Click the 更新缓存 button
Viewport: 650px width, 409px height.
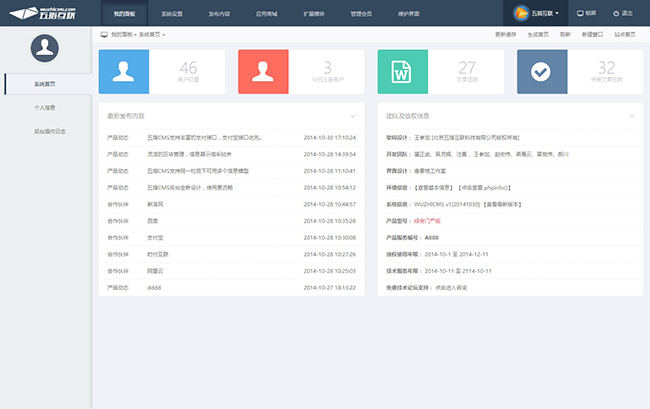tap(507, 34)
